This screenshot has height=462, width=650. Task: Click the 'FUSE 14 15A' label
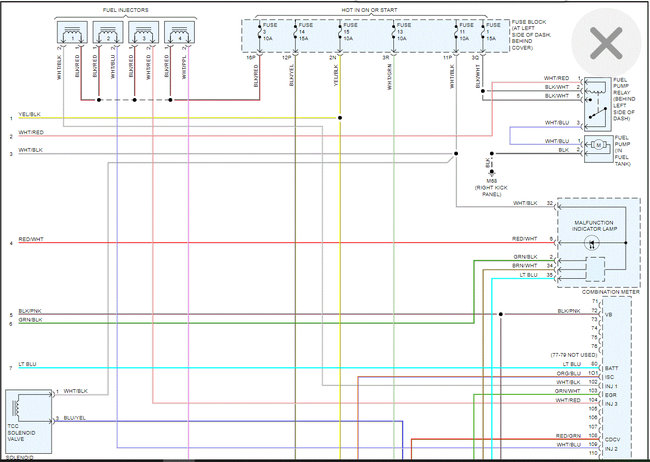click(x=306, y=32)
